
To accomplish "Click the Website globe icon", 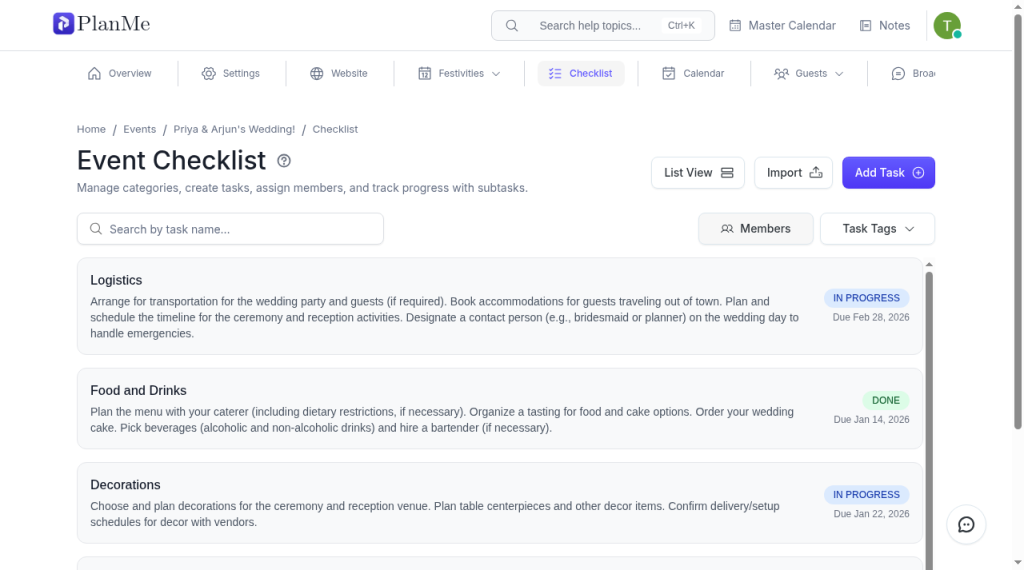I will [317, 73].
